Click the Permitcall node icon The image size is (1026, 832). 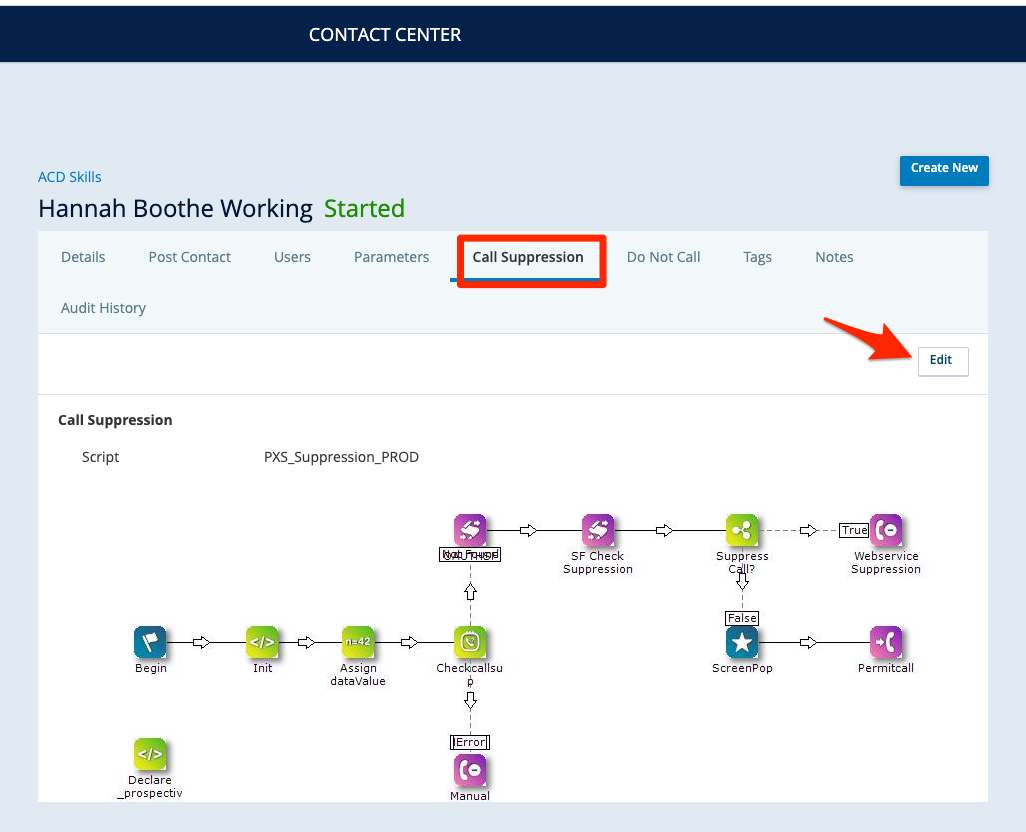pyautogui.click(x=886, y=642)
